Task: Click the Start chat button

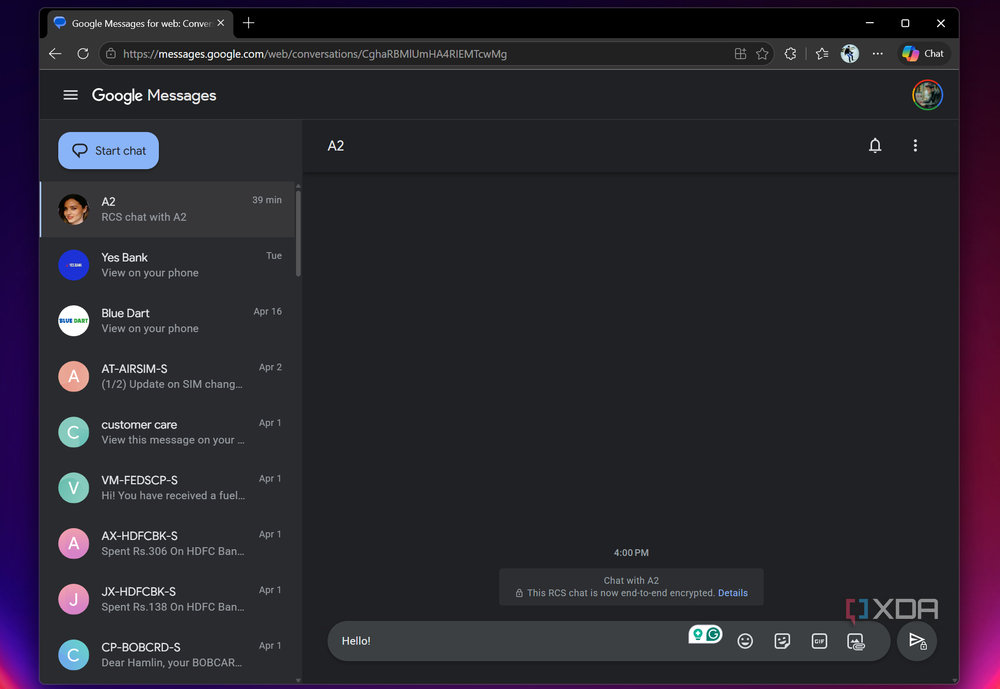Action: point(108,151)
